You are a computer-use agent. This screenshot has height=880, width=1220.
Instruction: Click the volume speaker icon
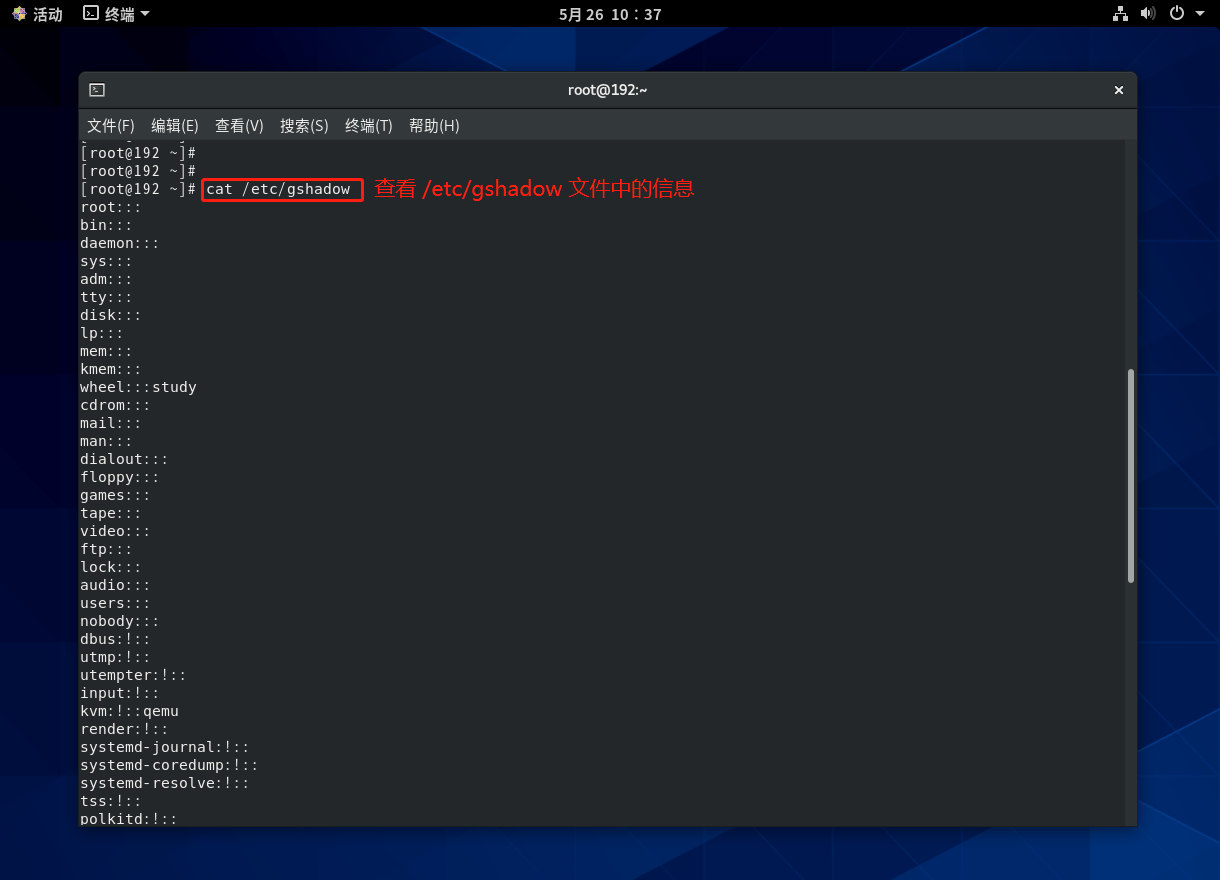1148,14
